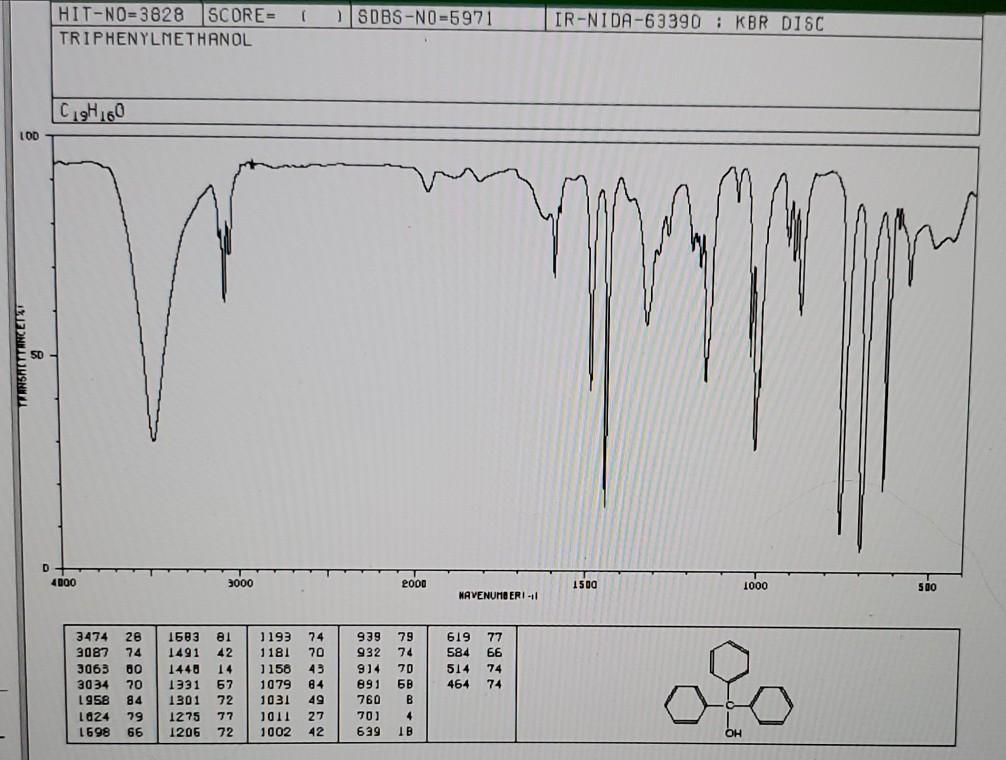Select the SCORE= ( ) header field
Image resolution: width=1006 pixels, height=760 pixels.
pos(277,16)
